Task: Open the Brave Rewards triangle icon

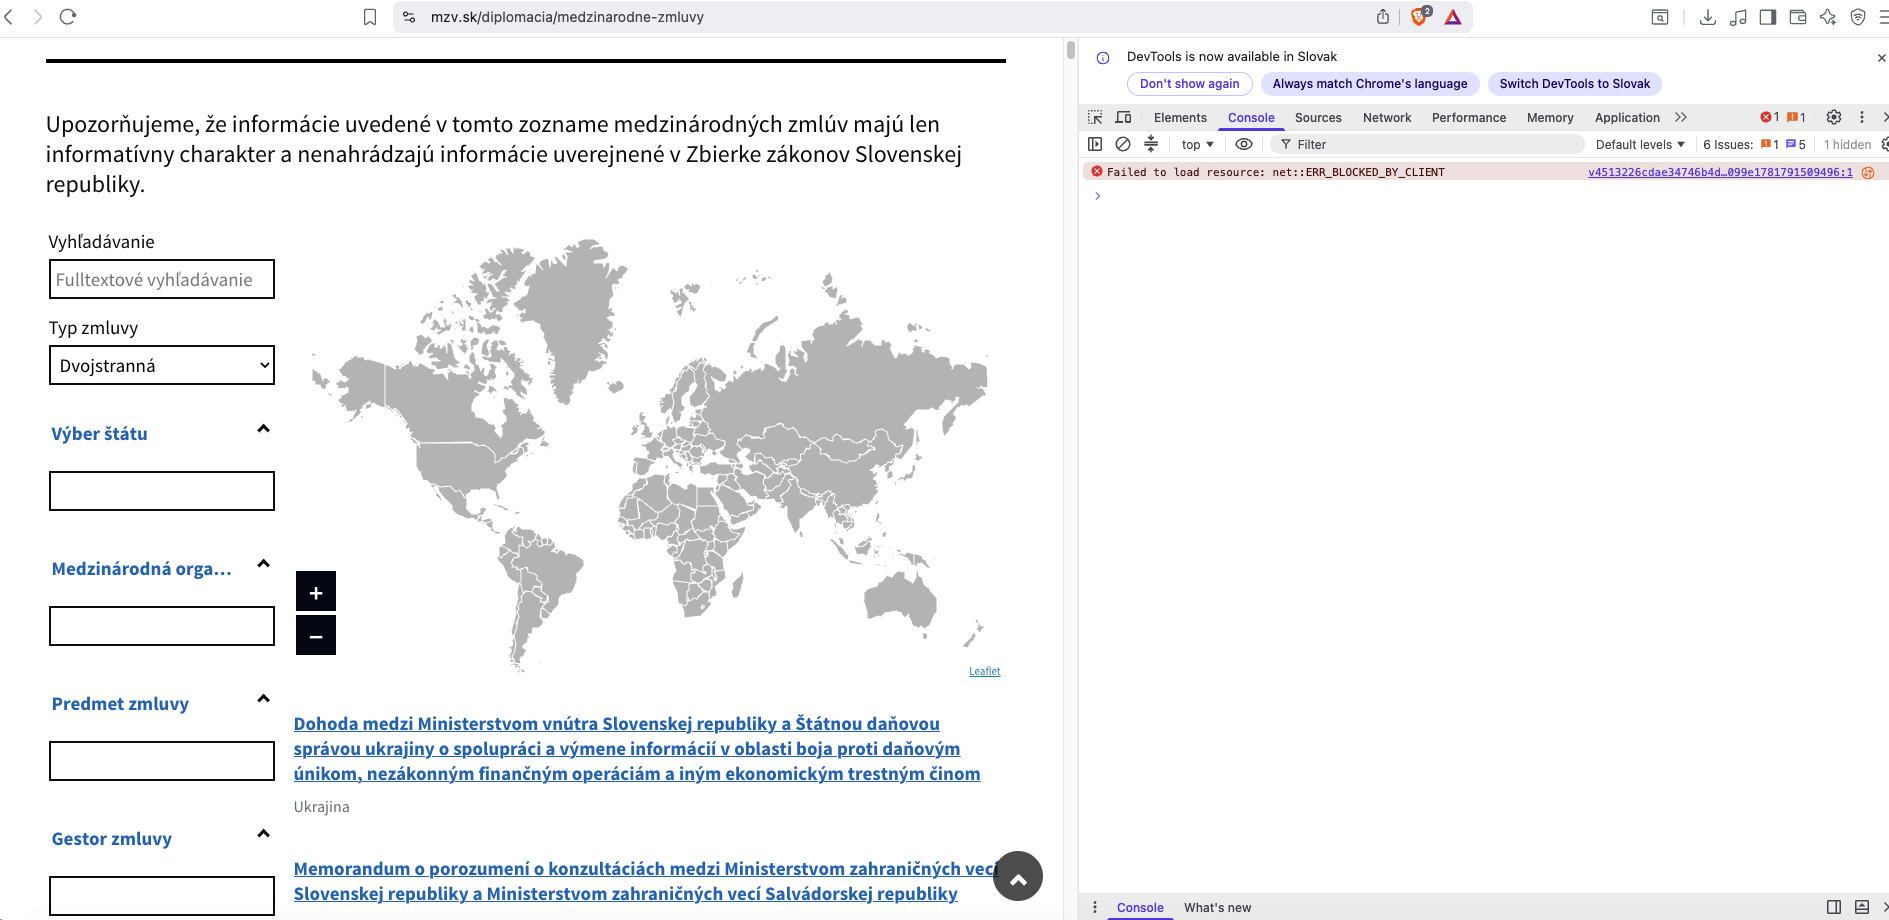Action: 1453,17
